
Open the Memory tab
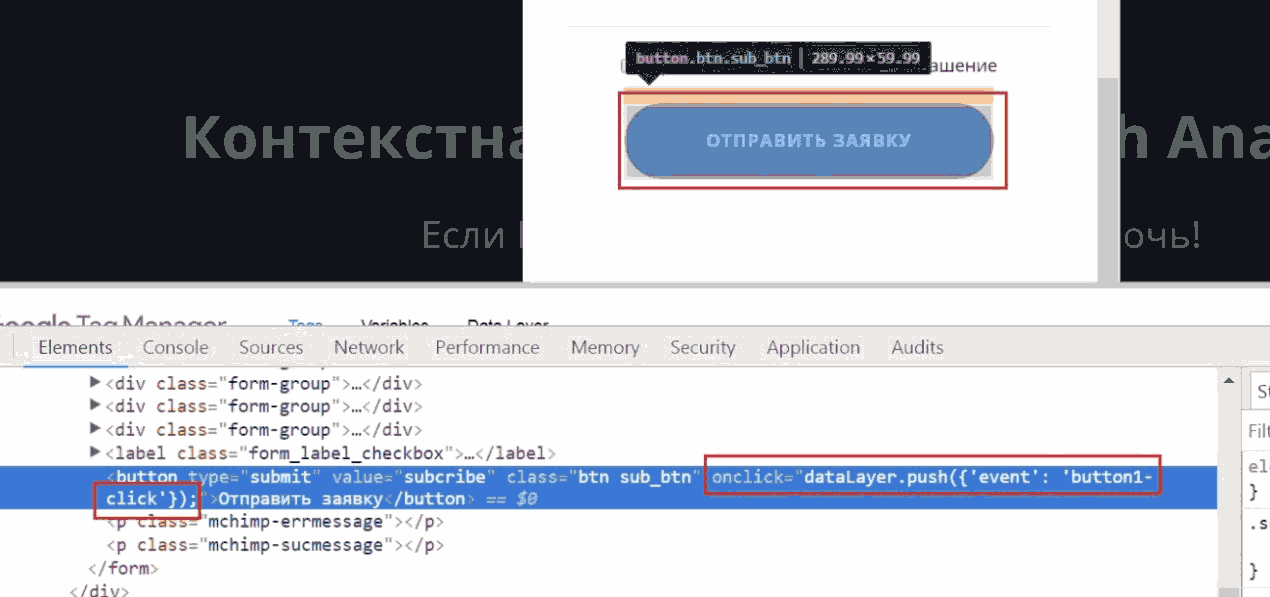click(605, 348)
